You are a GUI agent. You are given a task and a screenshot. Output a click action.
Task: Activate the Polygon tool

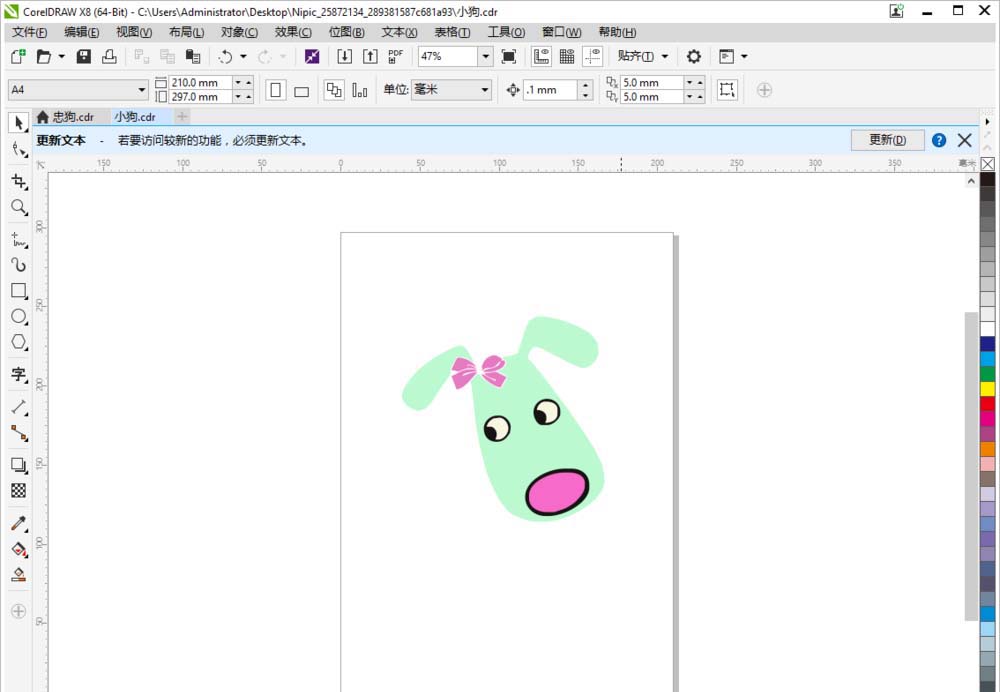19,342
